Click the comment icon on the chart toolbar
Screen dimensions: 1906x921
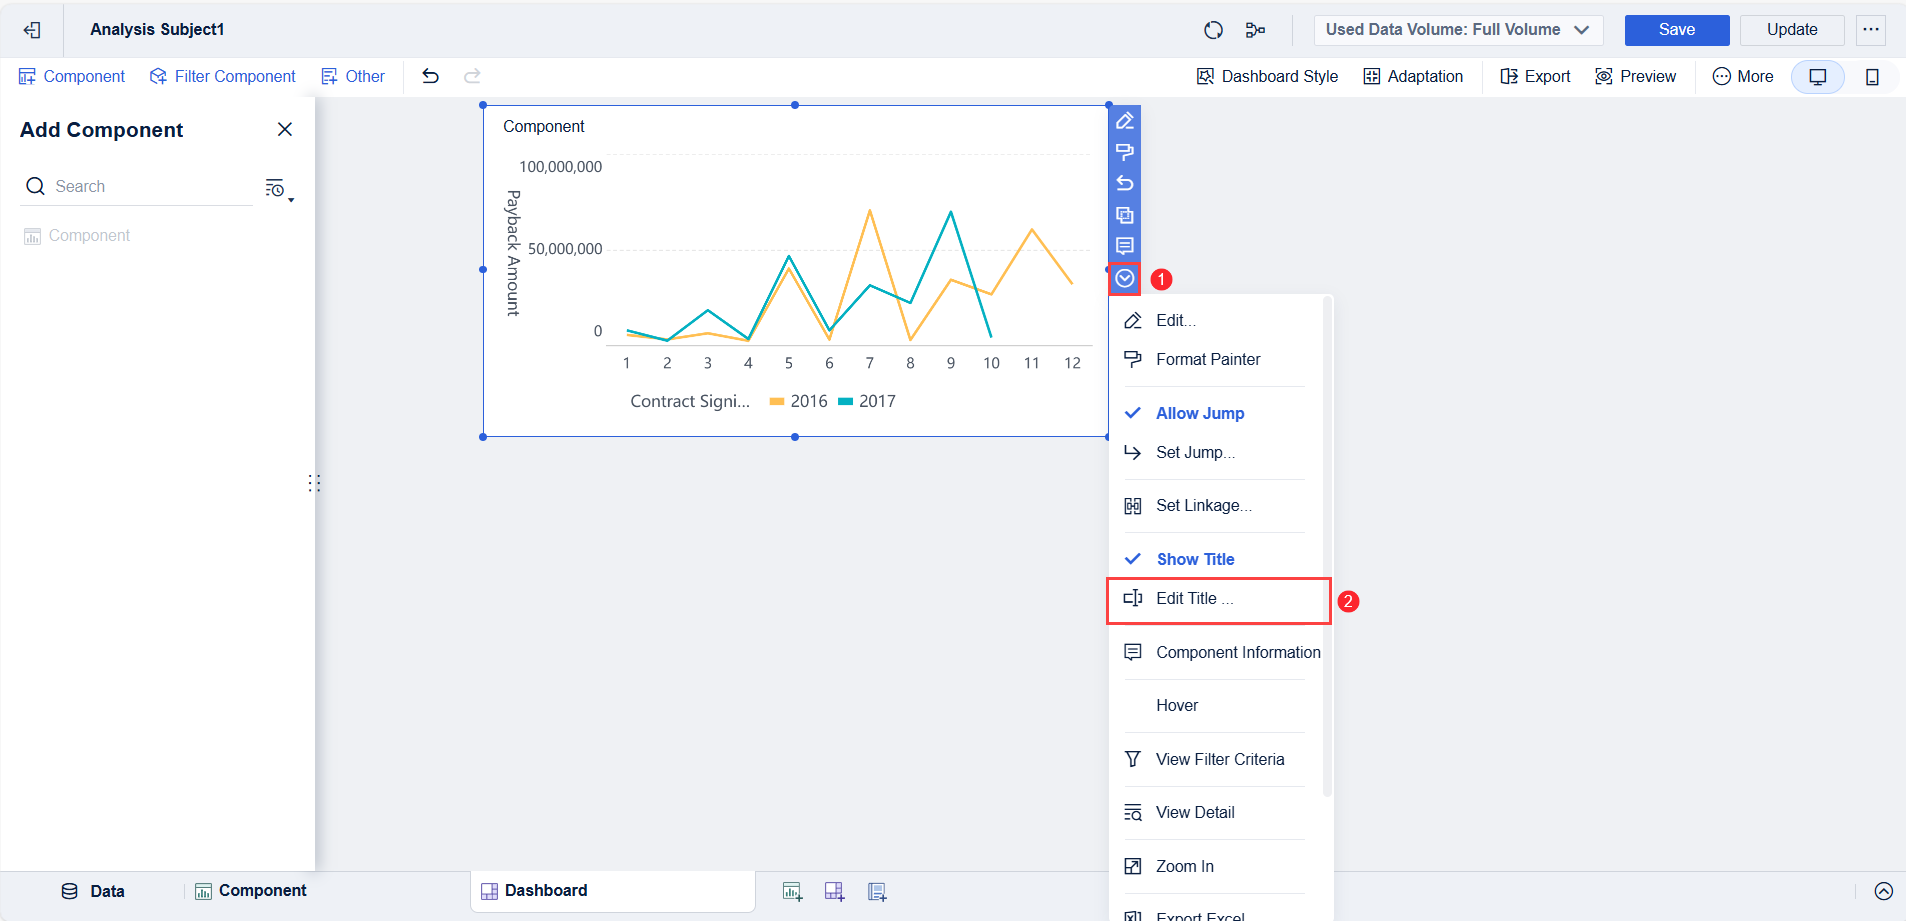tap(1125, 246)
